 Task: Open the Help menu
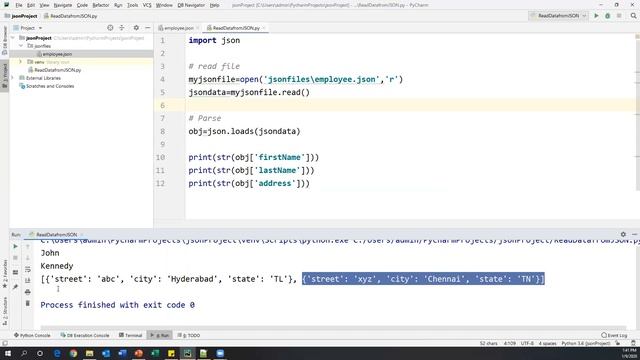tap(214, 5)
